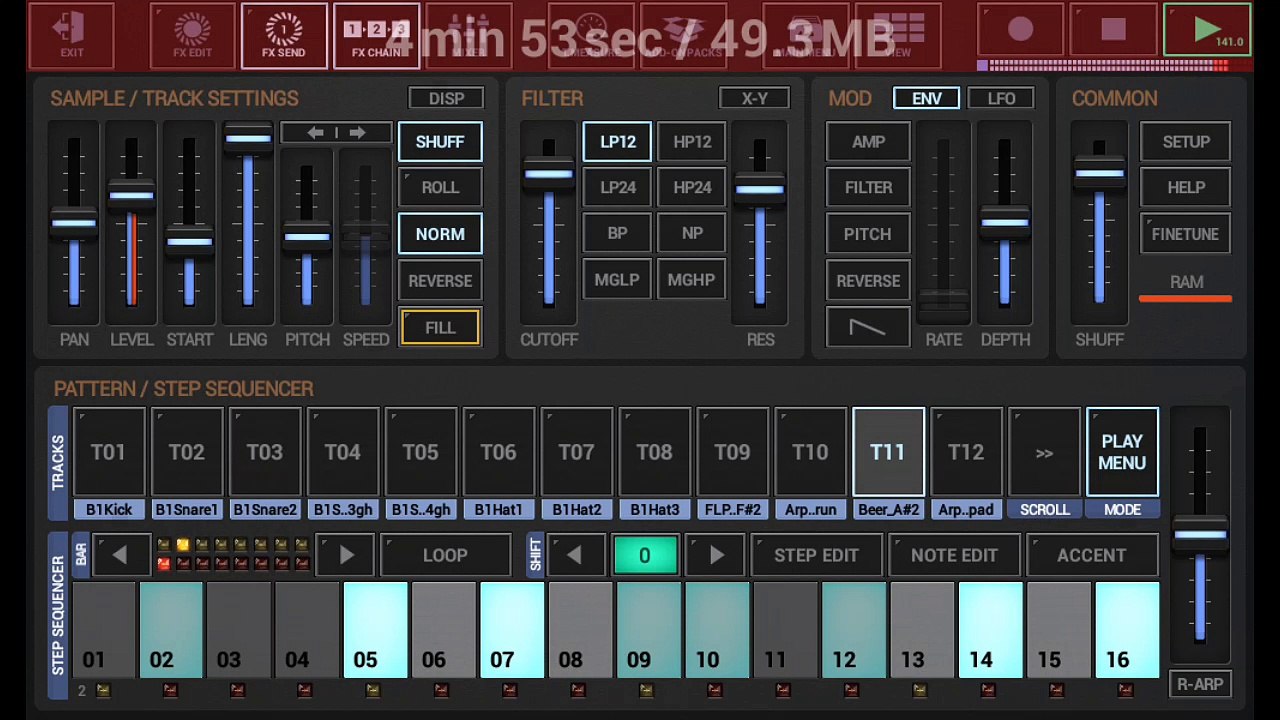Toggle NORM playback mode

pos(440,234)
